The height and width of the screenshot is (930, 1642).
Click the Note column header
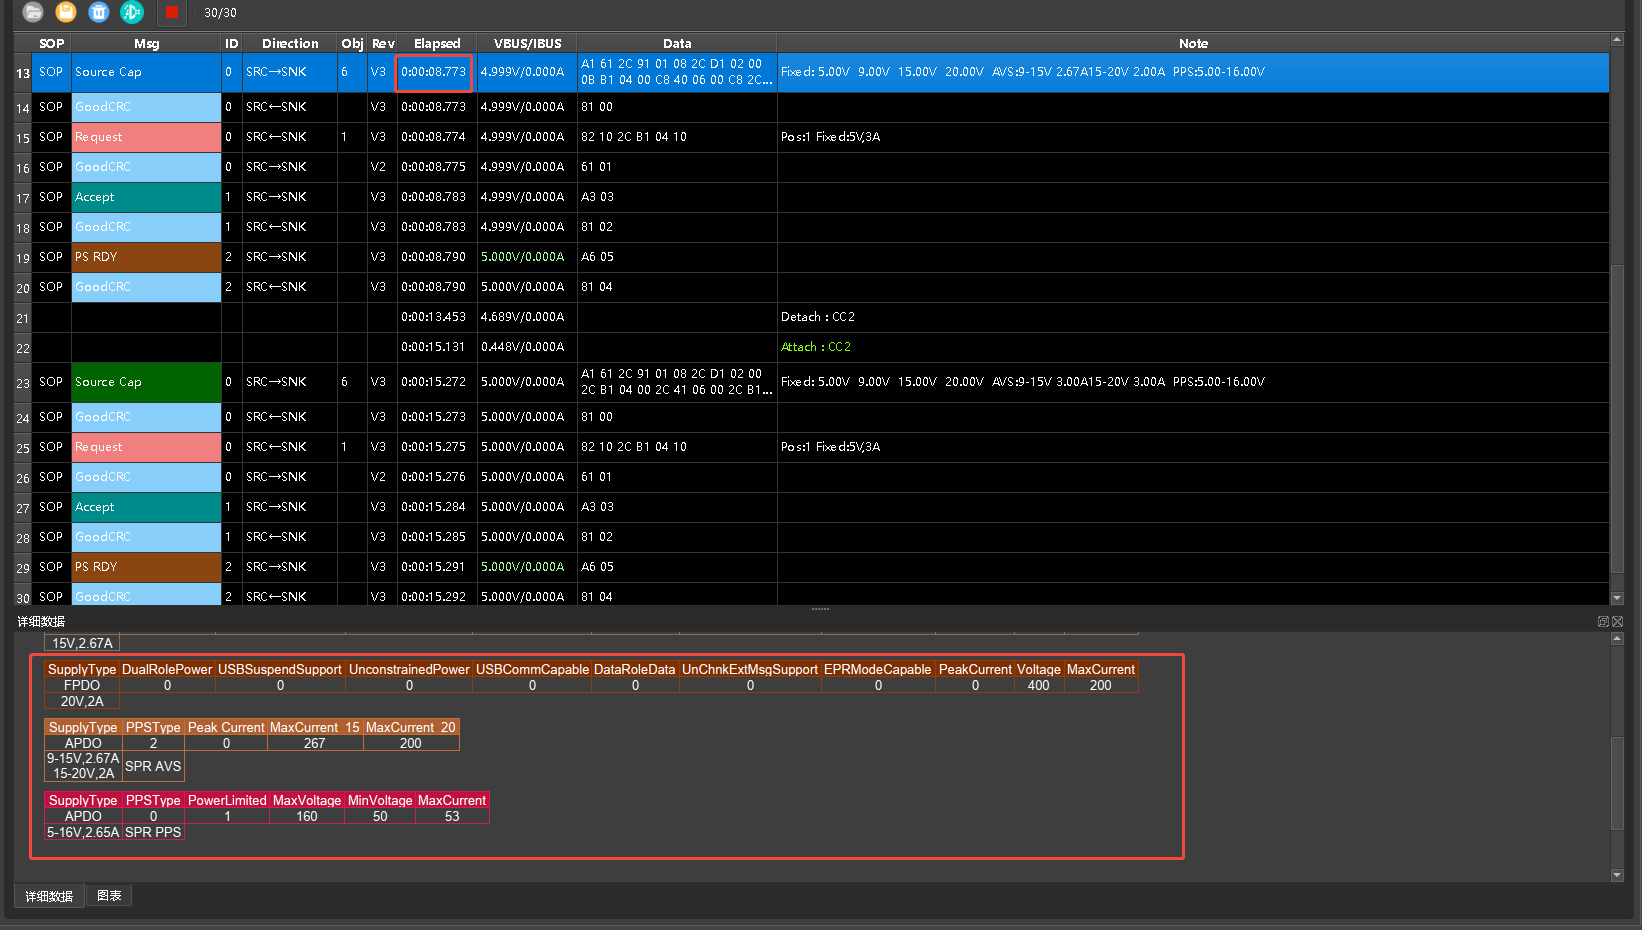pos(1193,43)
